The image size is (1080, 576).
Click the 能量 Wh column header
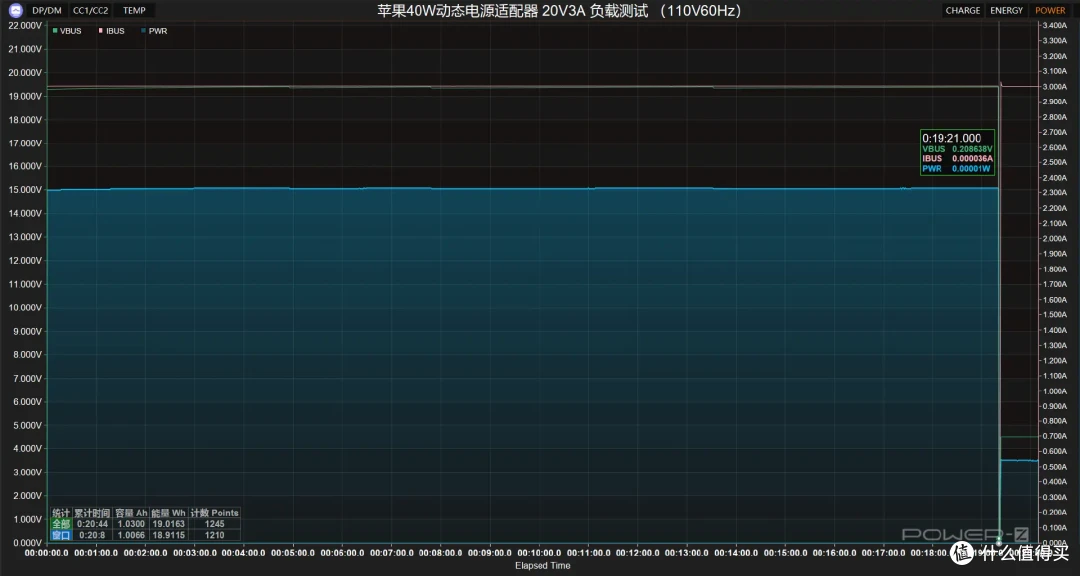pyautogui.click(x=169, y=513)
